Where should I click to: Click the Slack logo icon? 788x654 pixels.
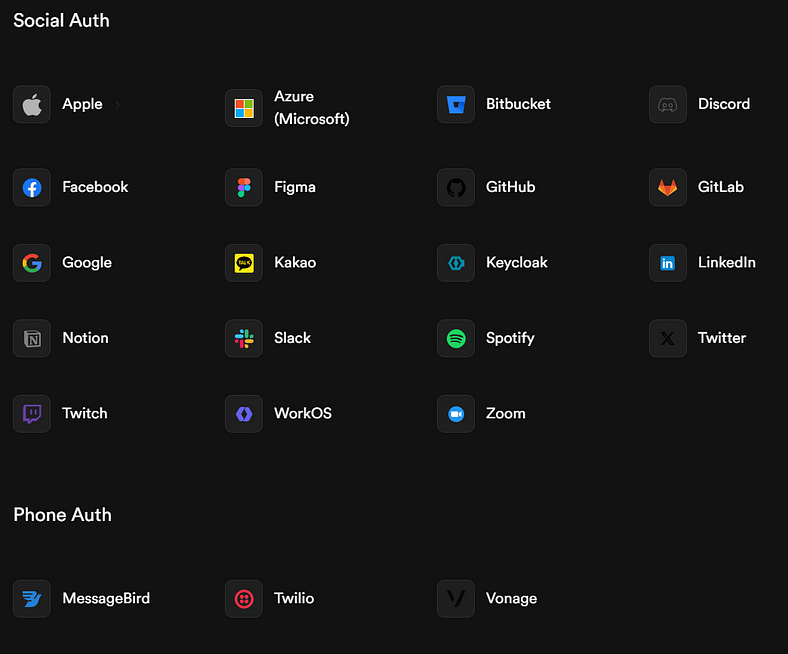coord(244,338)
